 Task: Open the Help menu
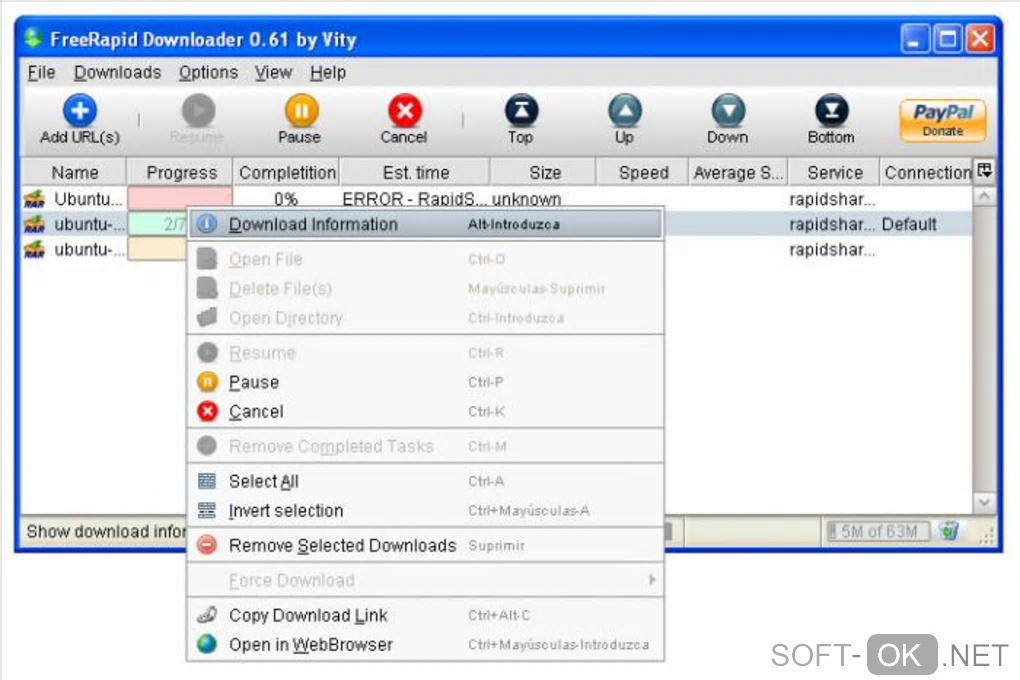(x=328, y=72)
